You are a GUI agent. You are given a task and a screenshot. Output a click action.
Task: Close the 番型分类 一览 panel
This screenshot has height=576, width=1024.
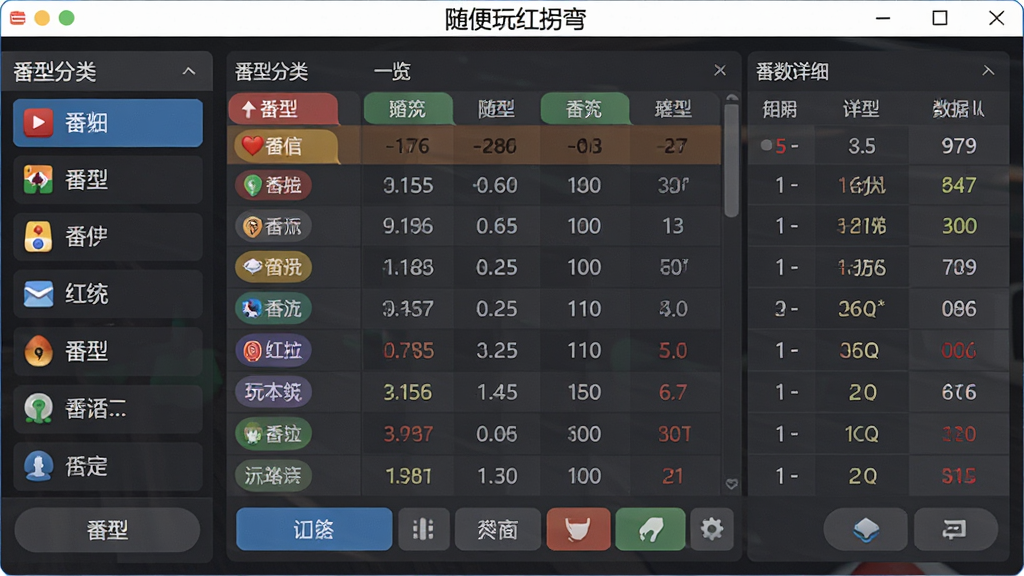(x=720, y=70)
